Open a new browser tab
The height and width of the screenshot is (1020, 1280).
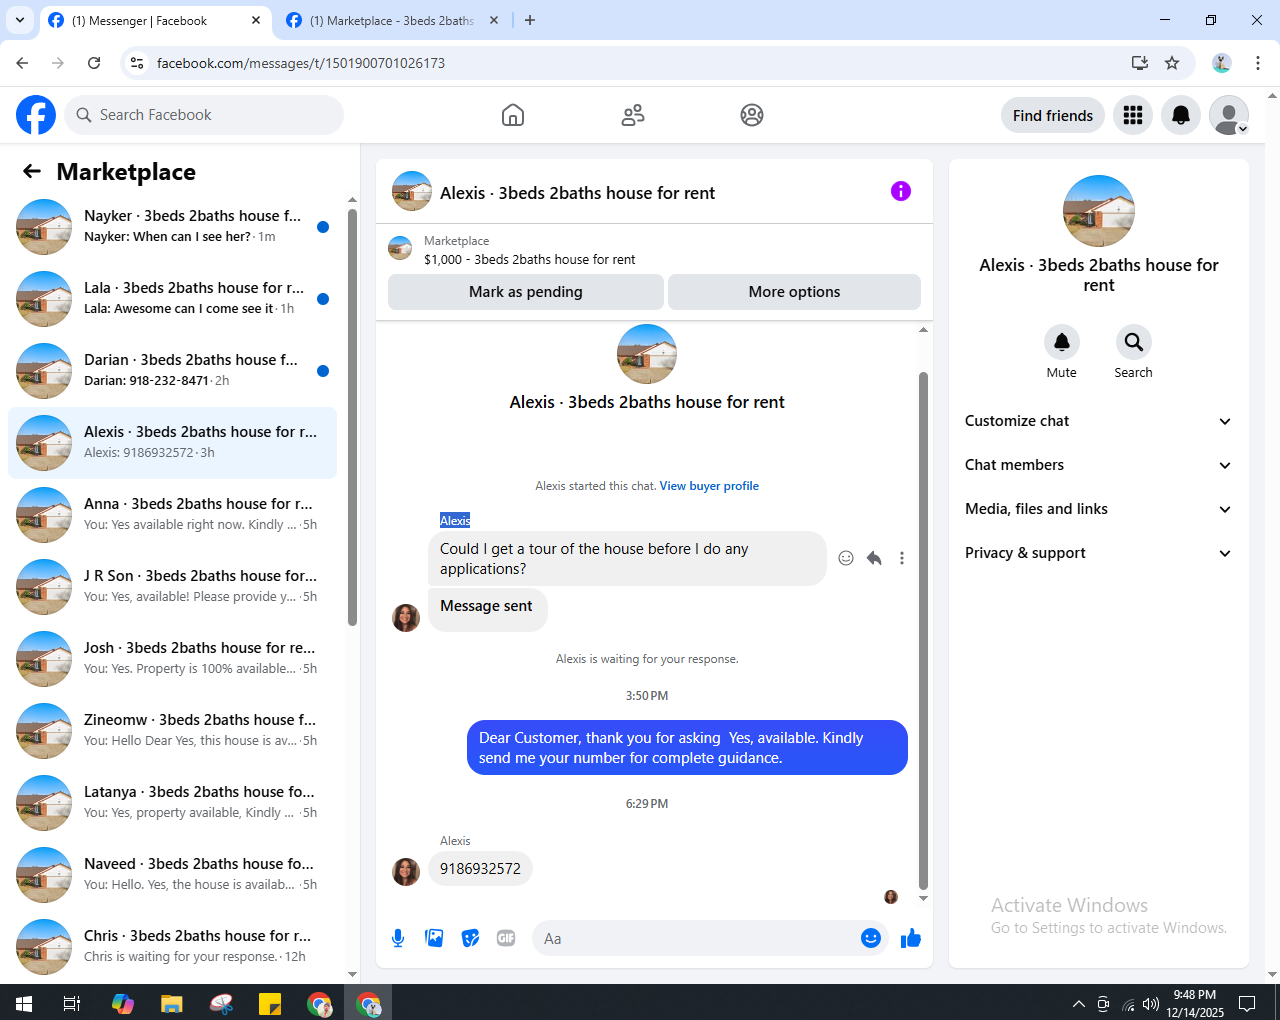pyautogui.click(x=530, y=20)
